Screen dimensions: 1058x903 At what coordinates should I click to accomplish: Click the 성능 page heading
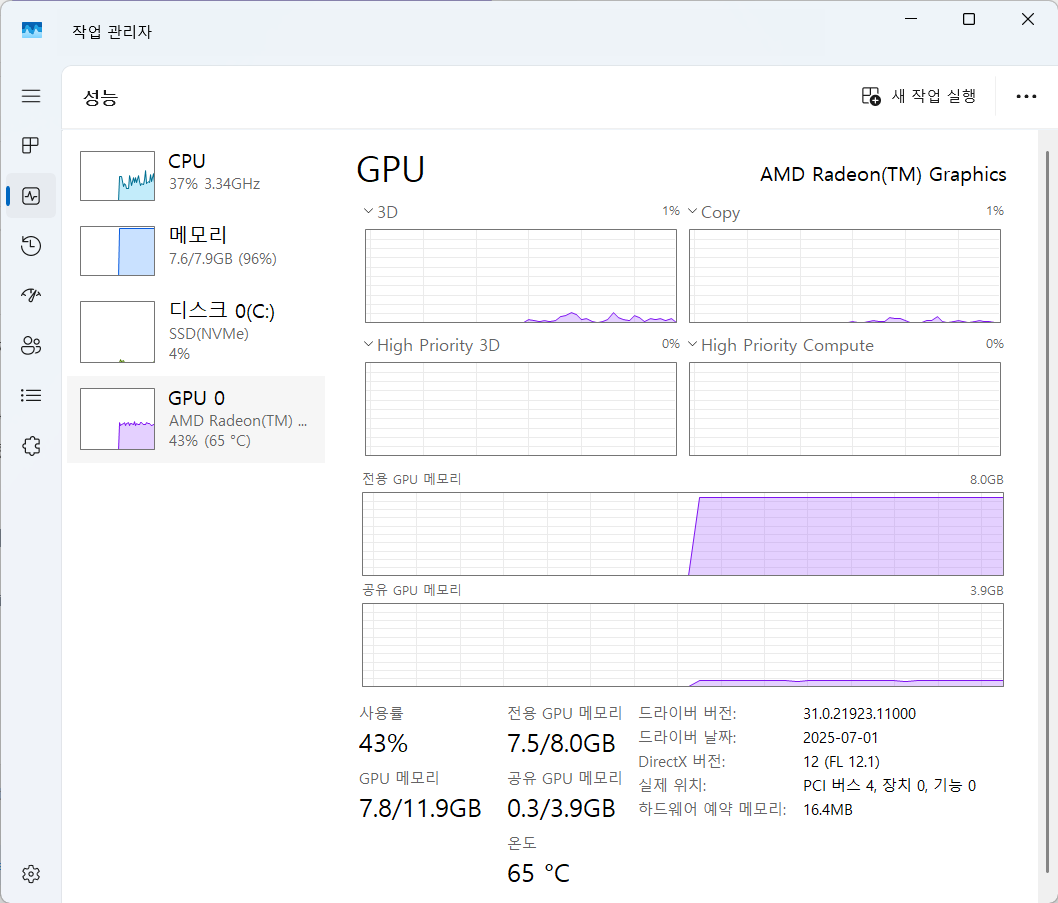click(101, 98)
